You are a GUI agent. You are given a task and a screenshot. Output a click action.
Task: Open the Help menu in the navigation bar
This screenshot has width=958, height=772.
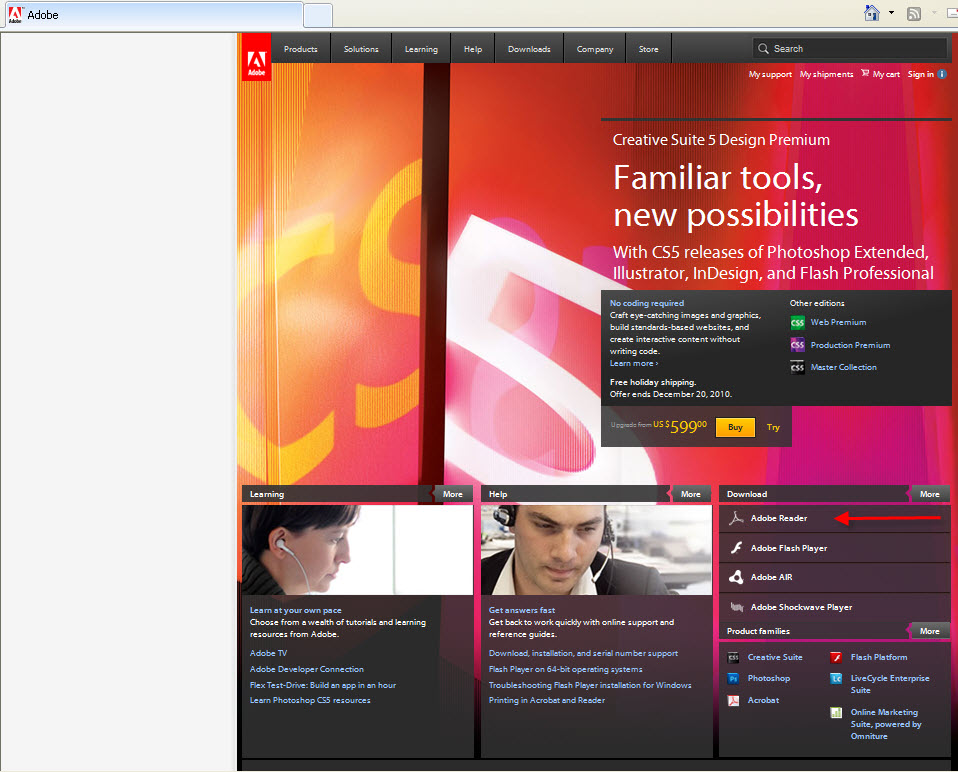473,49
